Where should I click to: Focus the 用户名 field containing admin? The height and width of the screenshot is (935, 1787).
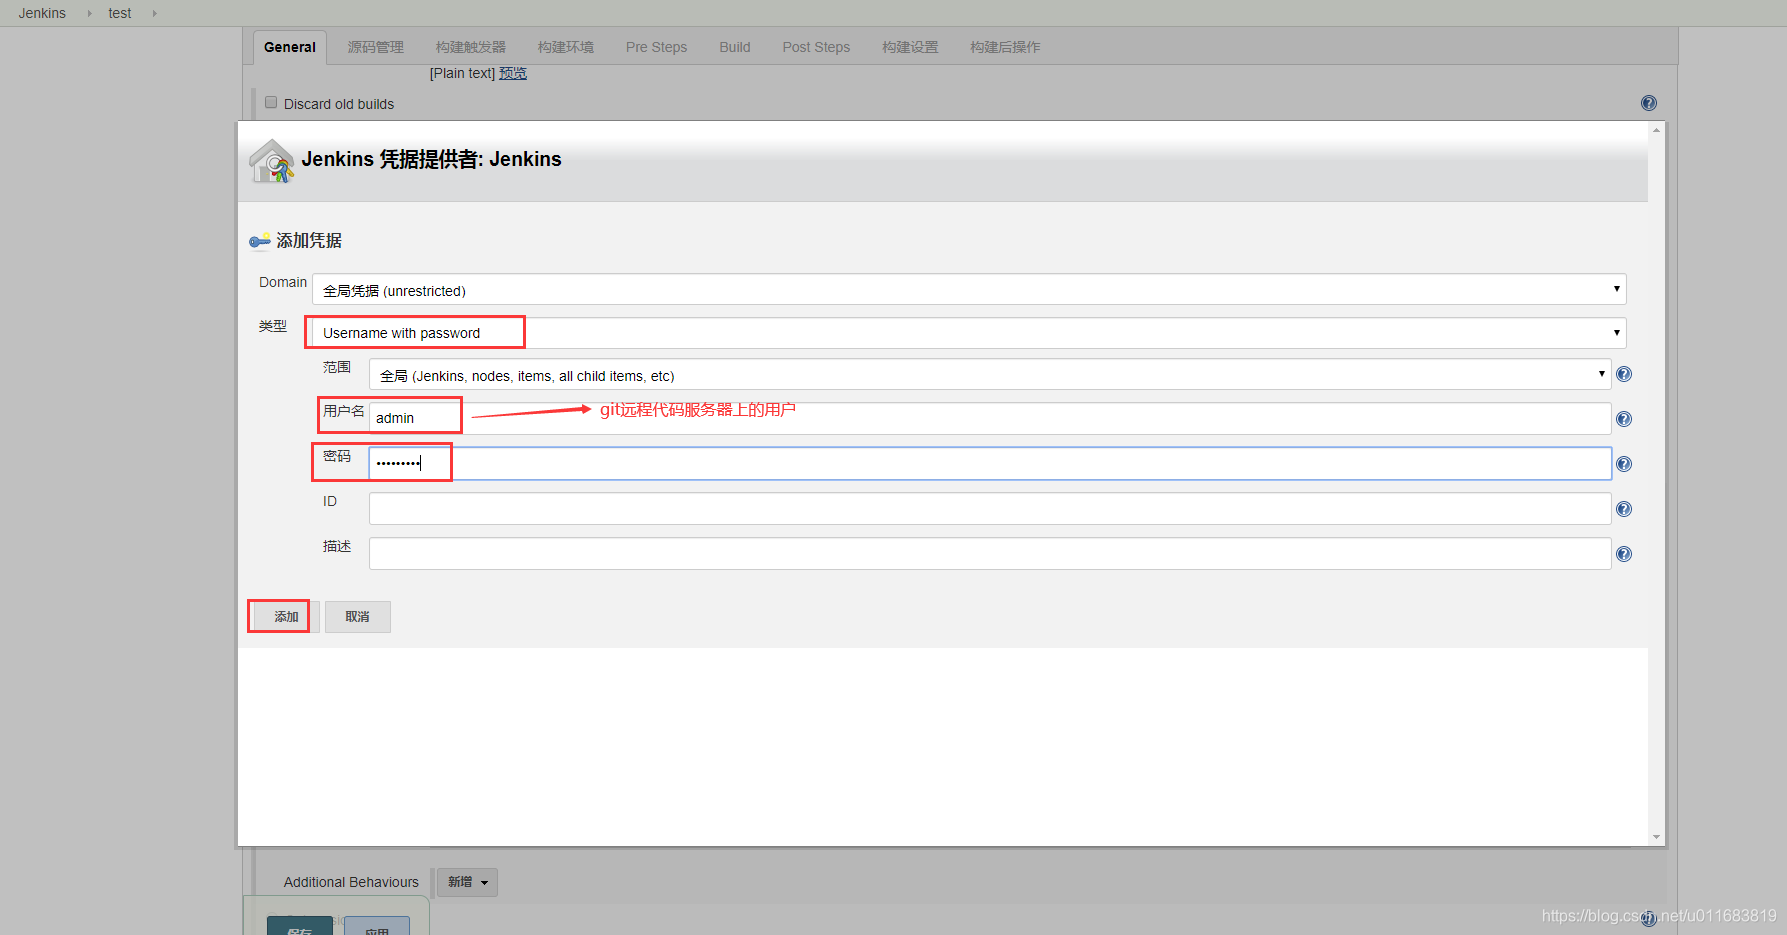click(990, 418)
